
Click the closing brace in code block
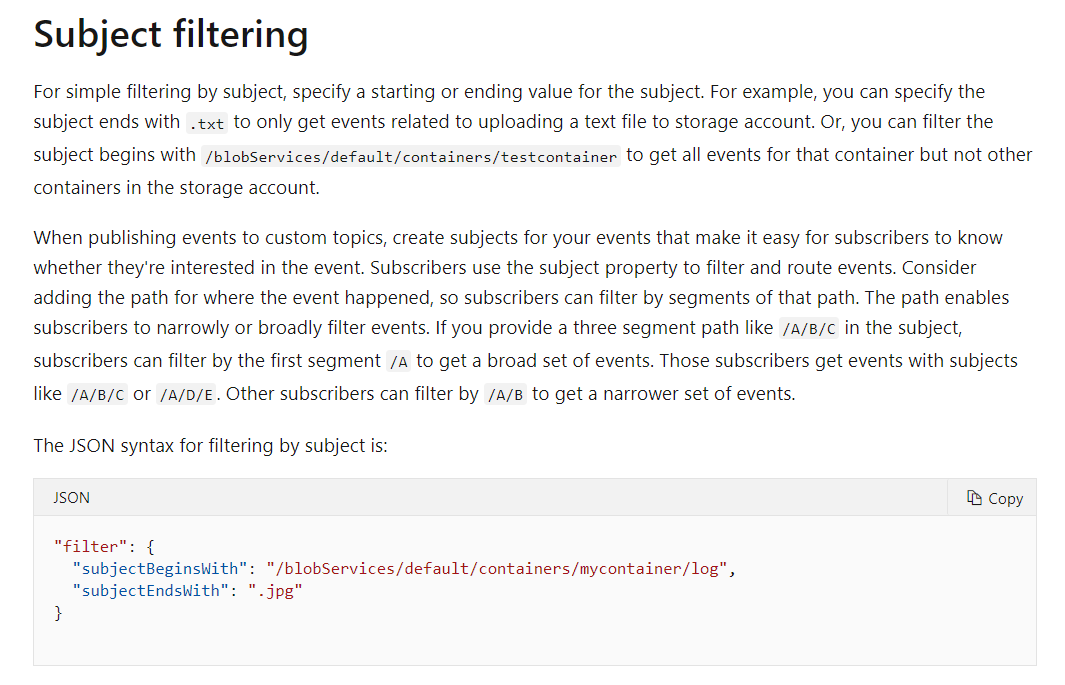coord(58,613)
